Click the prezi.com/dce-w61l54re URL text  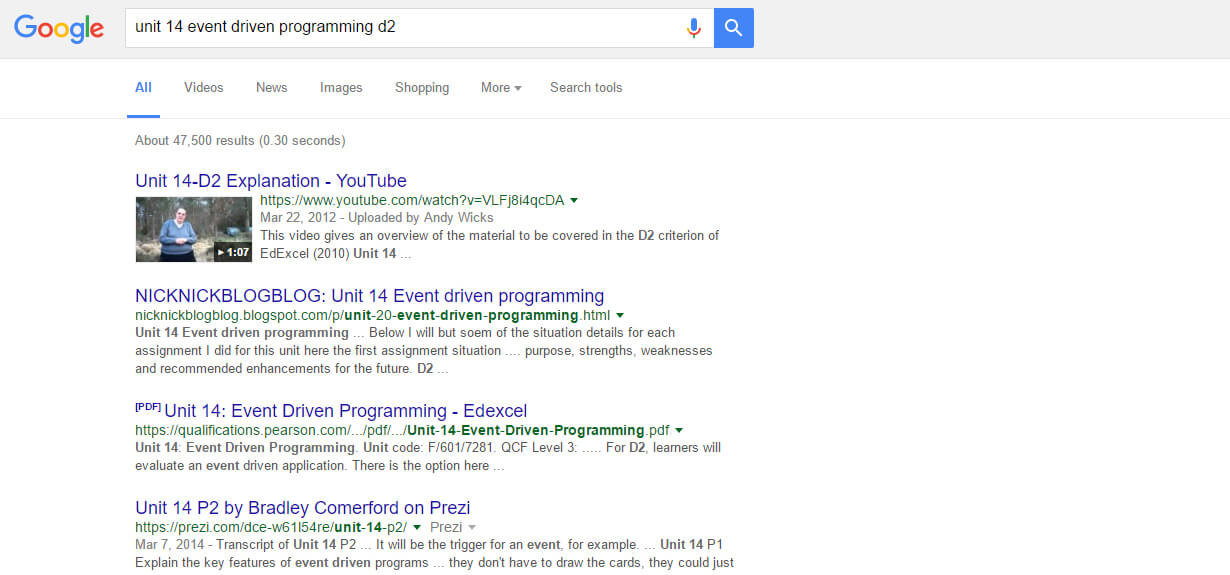[x=271, y=526]
